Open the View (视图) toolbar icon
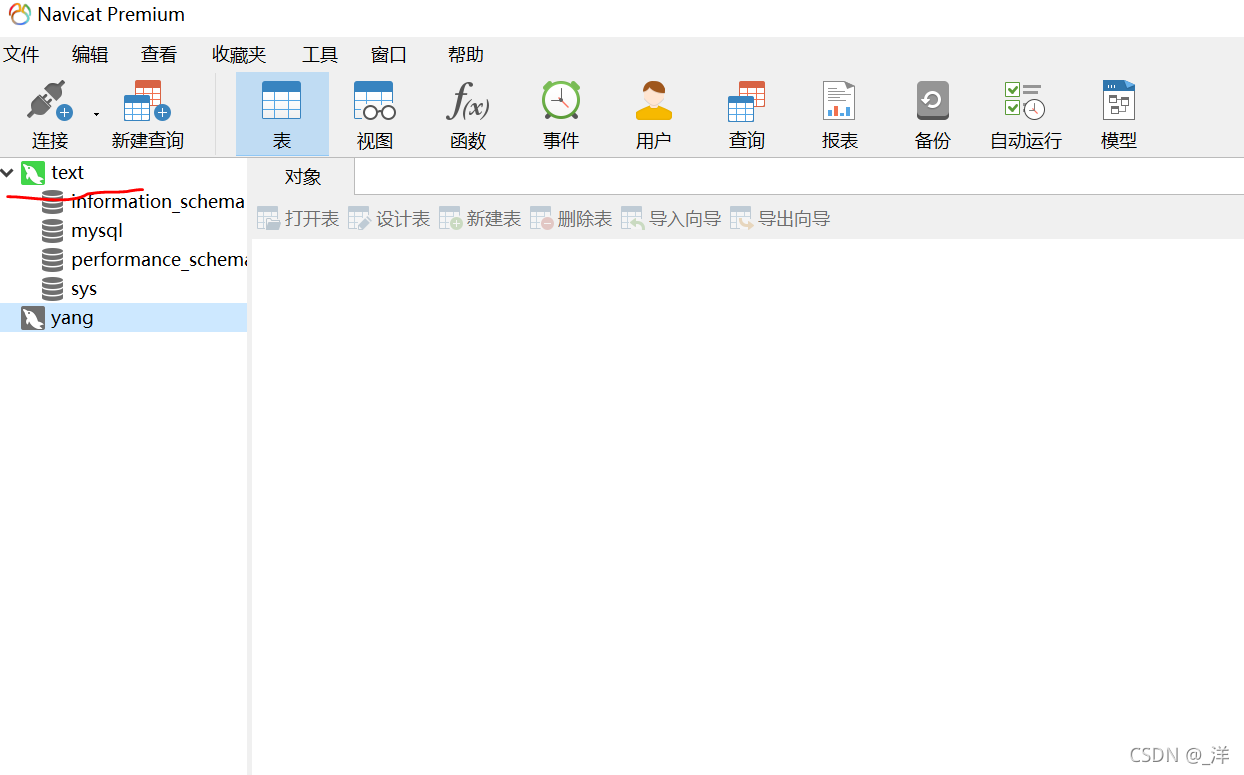Viewport: 1244px width, 775px height. tap(375, 101)
